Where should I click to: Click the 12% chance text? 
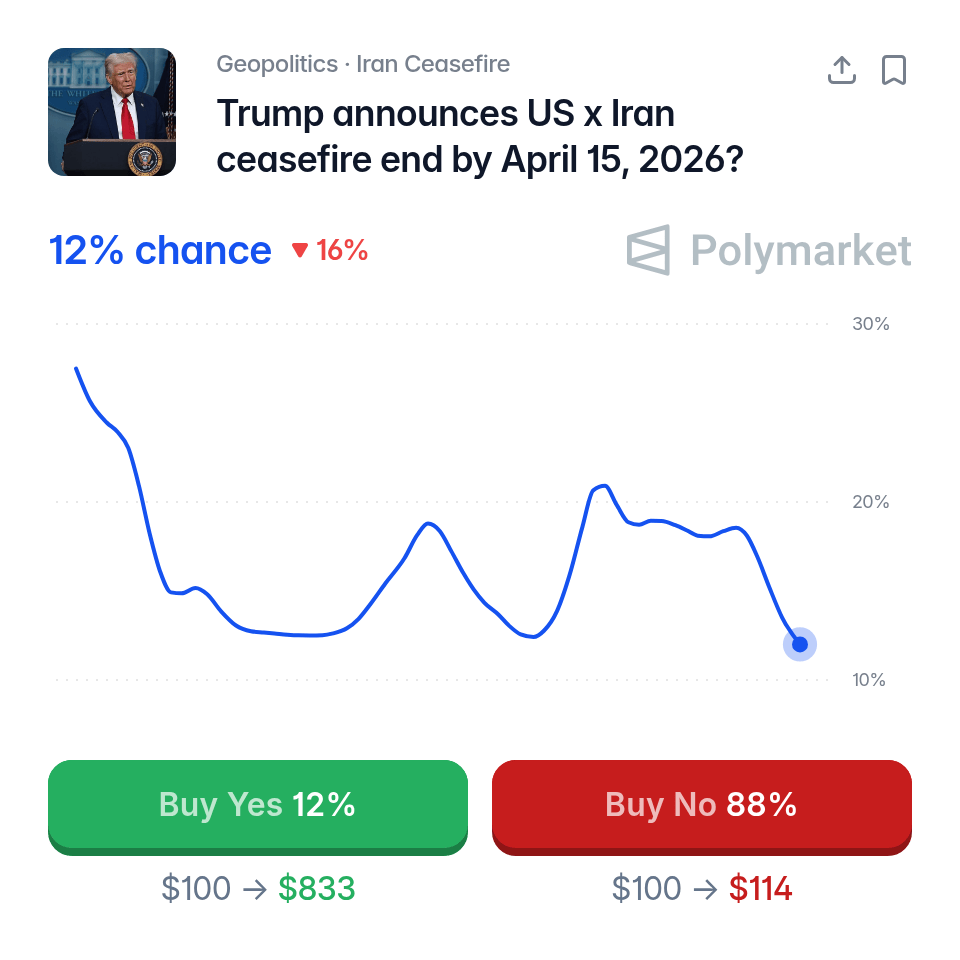pyautogui.click(x=160, y=250)
